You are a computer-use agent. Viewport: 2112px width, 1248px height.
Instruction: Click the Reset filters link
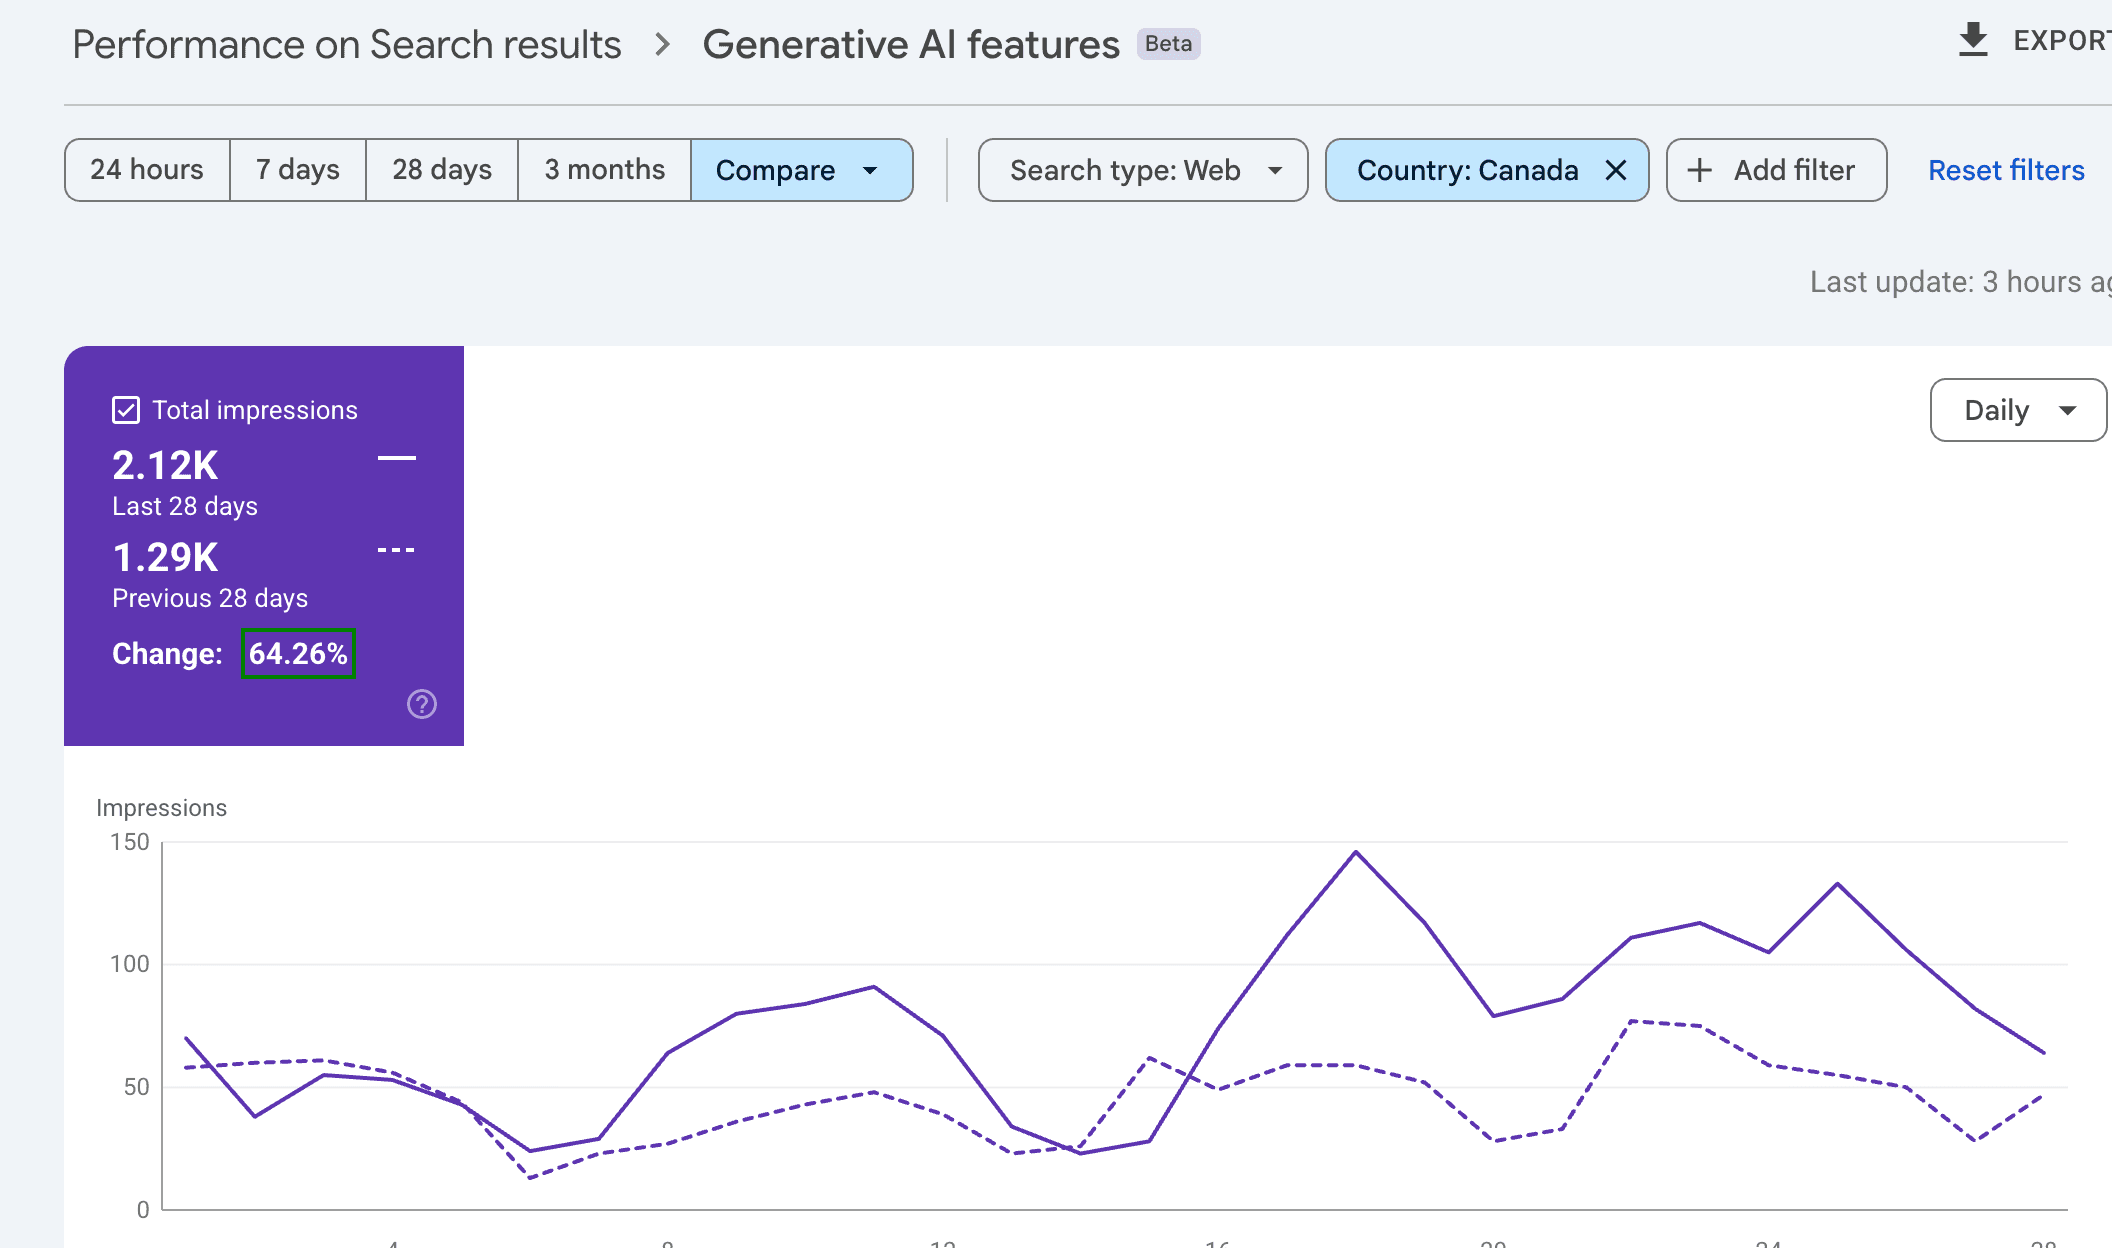point(2006,171)
